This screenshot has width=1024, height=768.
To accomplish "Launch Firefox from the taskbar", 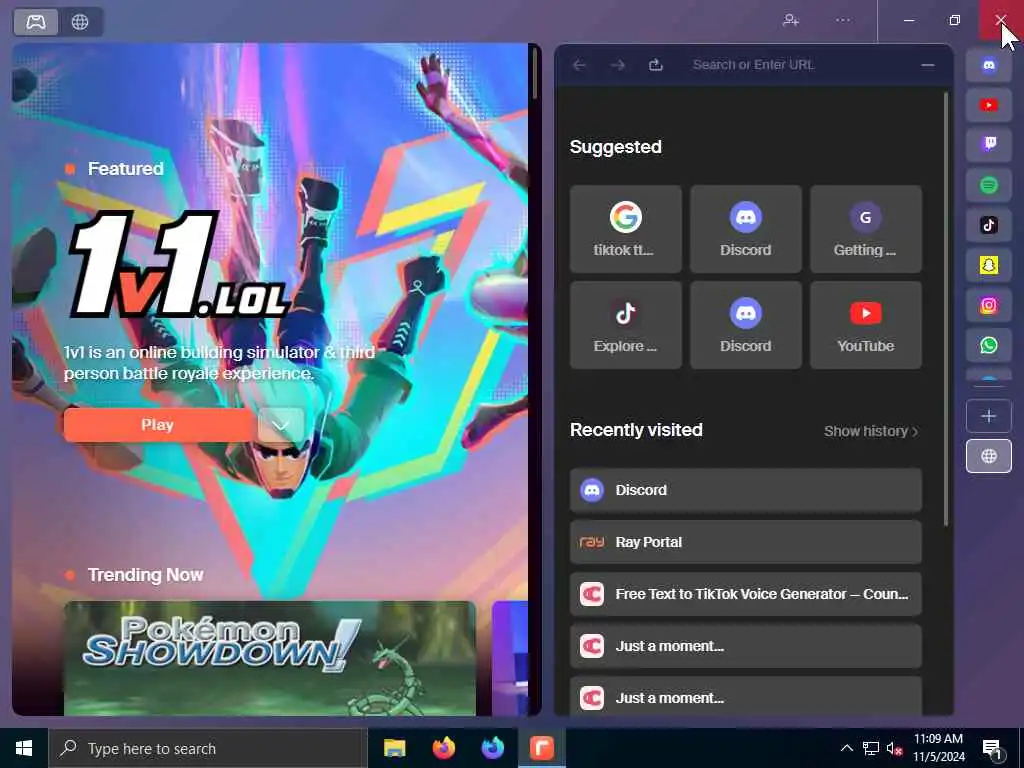I will point(443,748).
